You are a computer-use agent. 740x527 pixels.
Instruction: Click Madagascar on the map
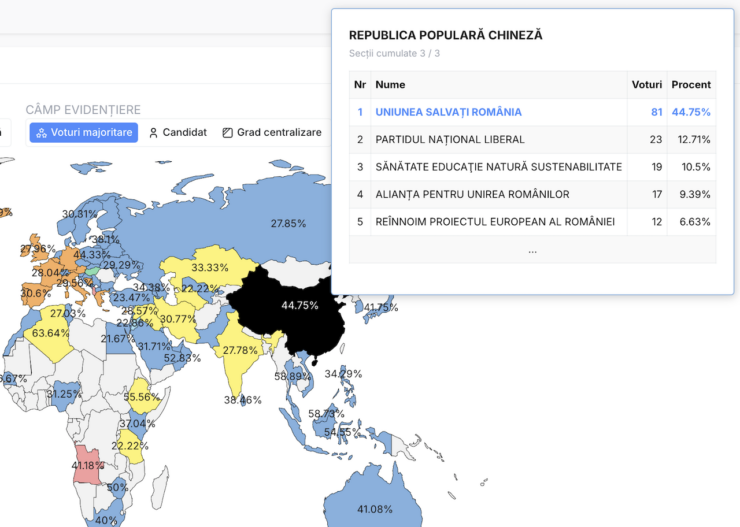click(161, 488)
